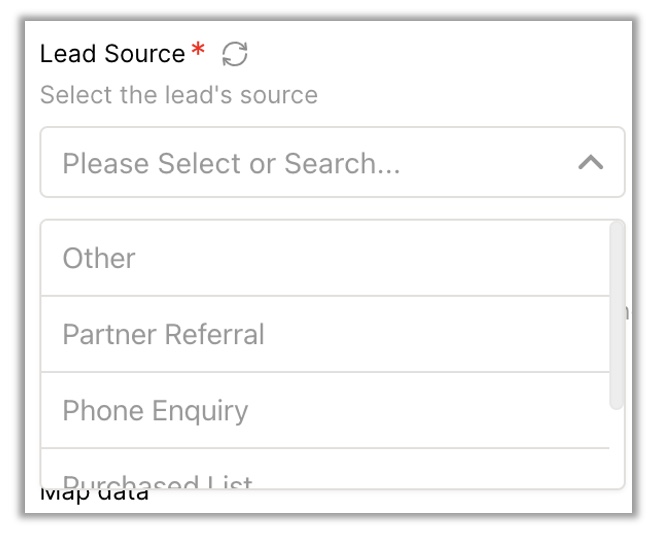Select the partially visible Purchased List option
Screen dimensions: 654x538
tap(157, 480)
